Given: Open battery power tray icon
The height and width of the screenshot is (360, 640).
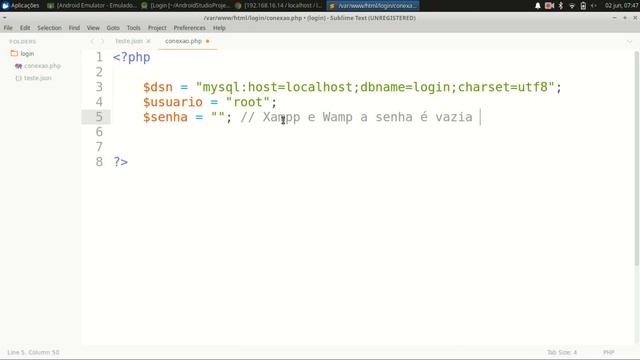Looking at the screenshot, I should pos(583,5).
